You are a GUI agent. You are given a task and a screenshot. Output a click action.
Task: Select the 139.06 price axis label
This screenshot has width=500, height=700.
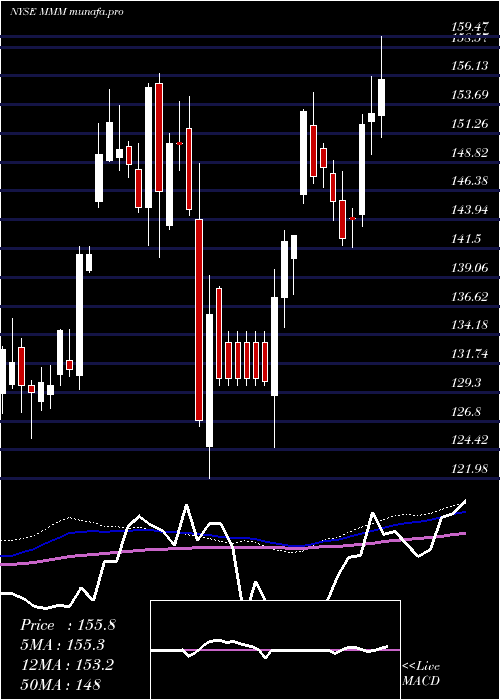[470, 267]
